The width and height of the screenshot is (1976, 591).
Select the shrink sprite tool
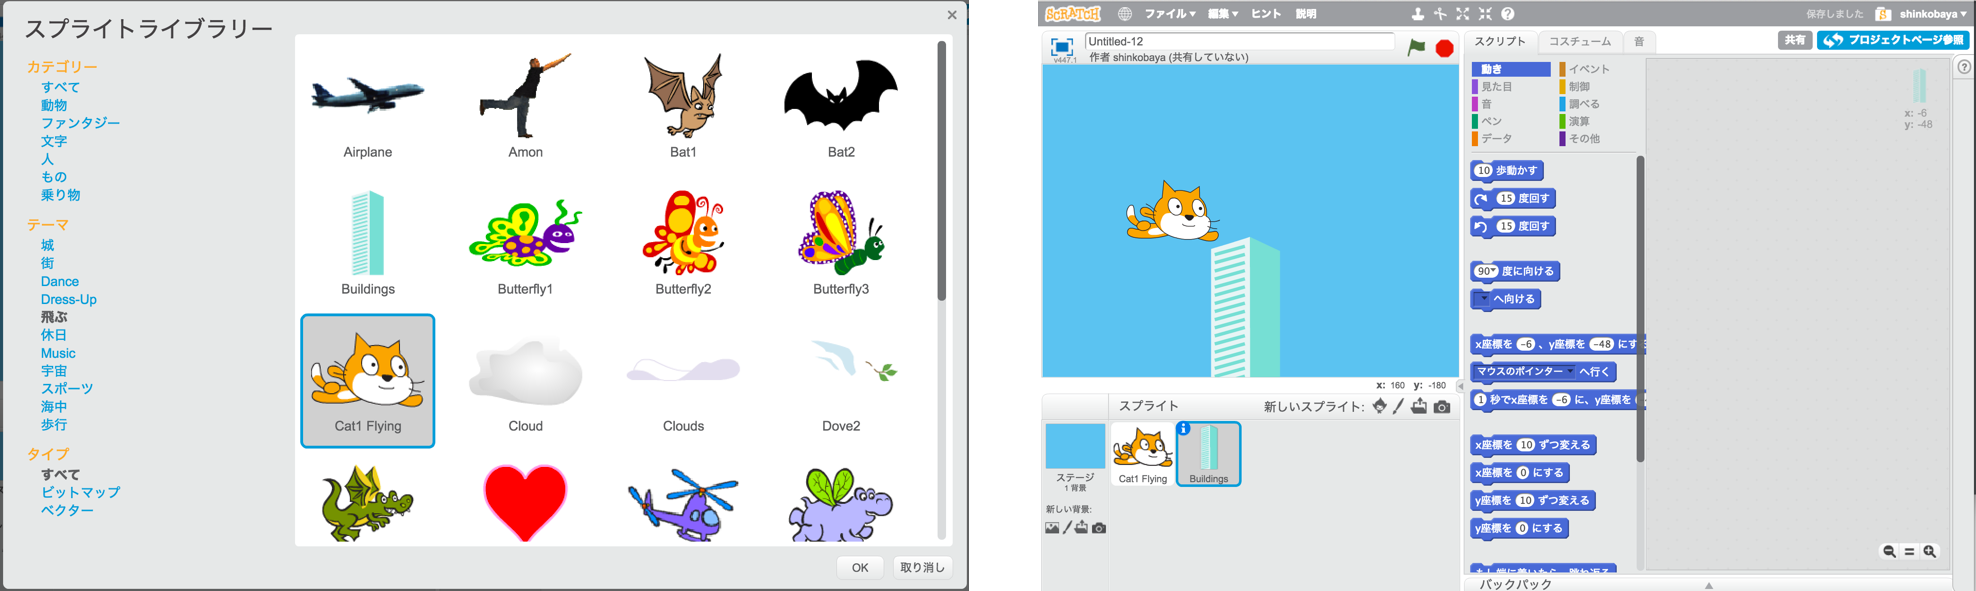1485,14
